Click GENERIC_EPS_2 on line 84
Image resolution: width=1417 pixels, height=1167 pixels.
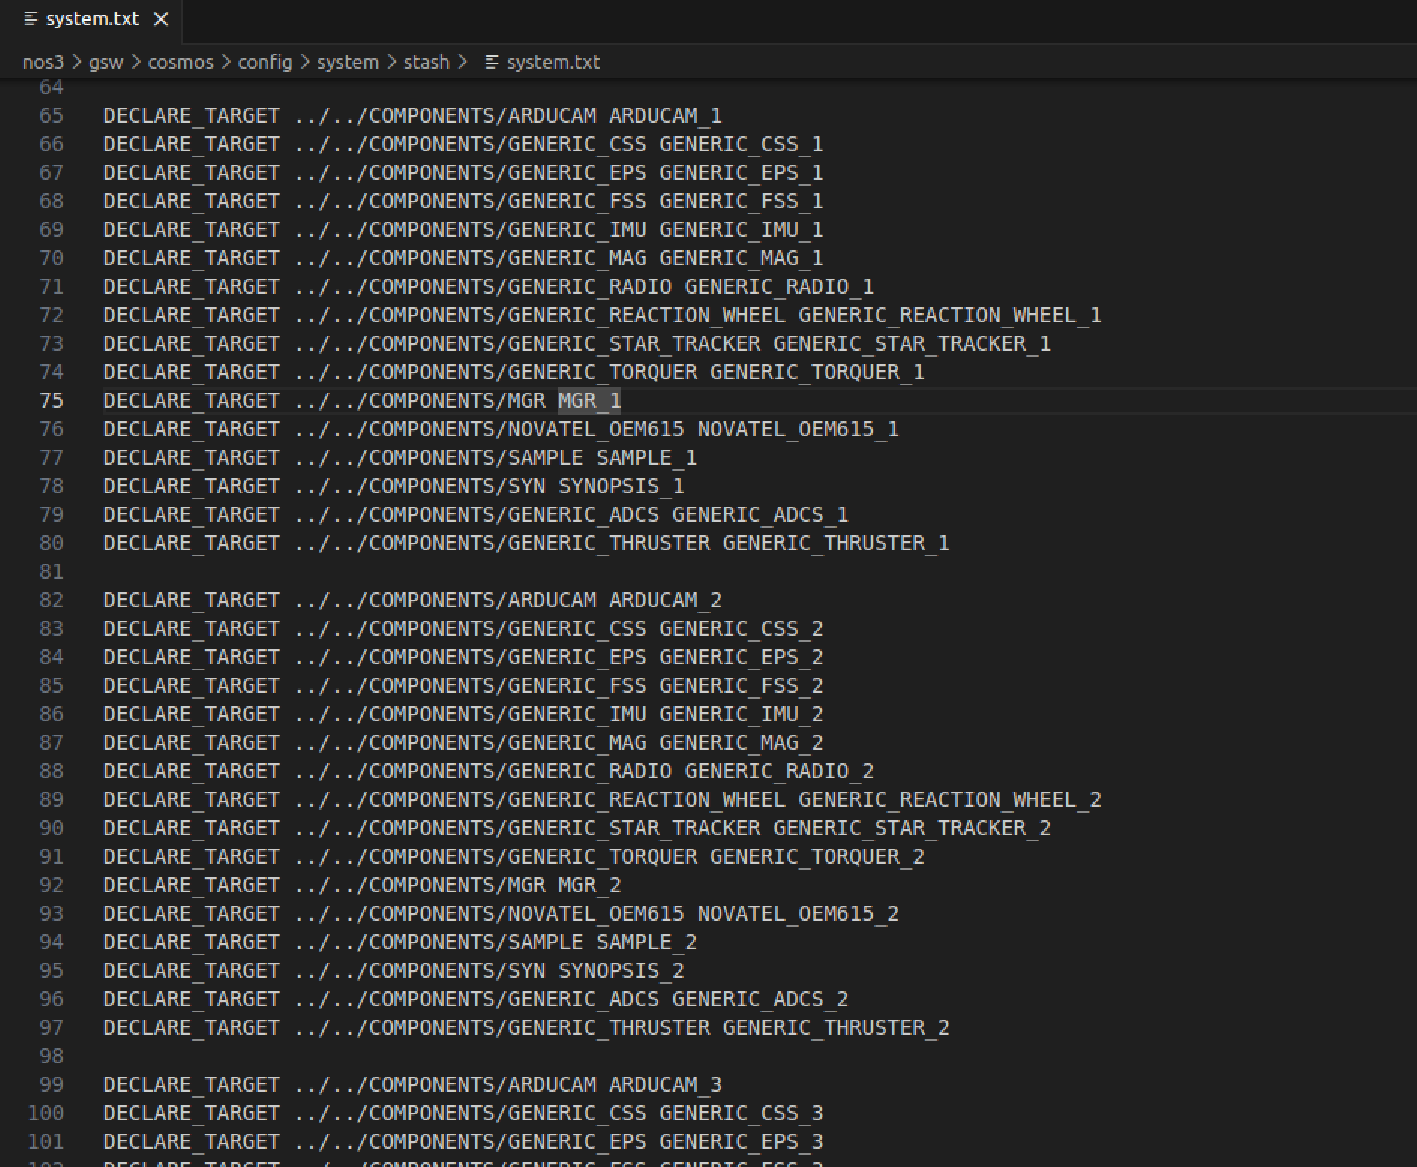pyautogui.click(x=741, y=657)
